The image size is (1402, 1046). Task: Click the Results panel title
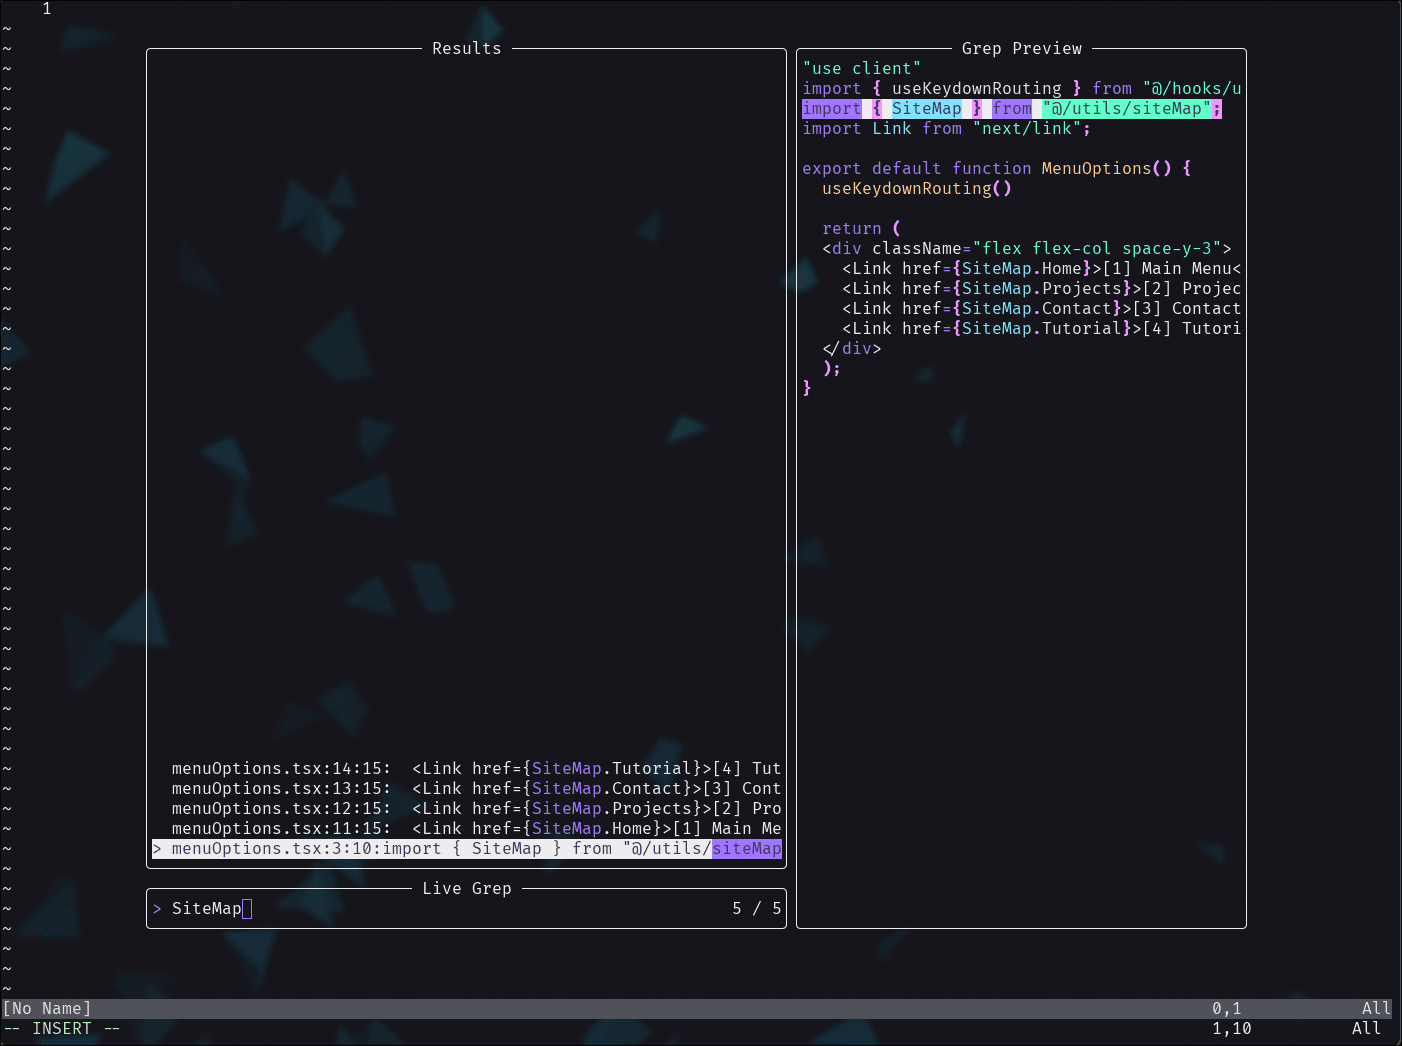click(466, 47)
